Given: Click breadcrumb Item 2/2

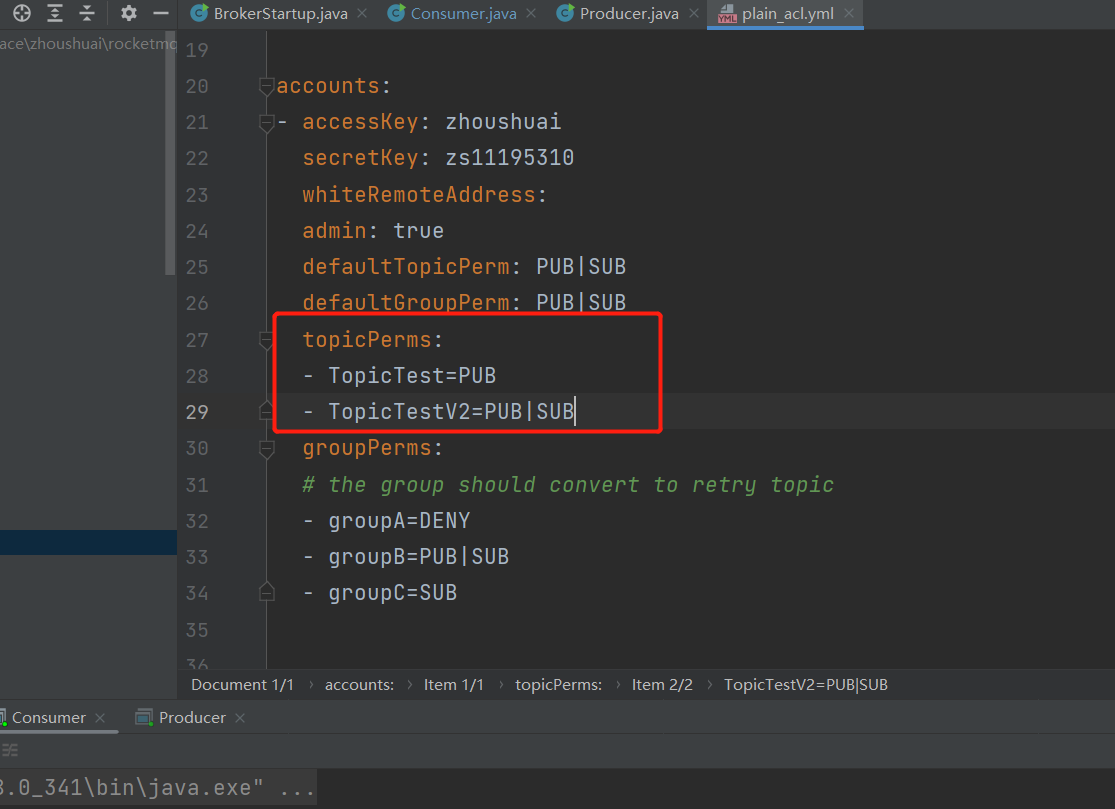Looking at the screenshot, I should [x=662, y=685].
